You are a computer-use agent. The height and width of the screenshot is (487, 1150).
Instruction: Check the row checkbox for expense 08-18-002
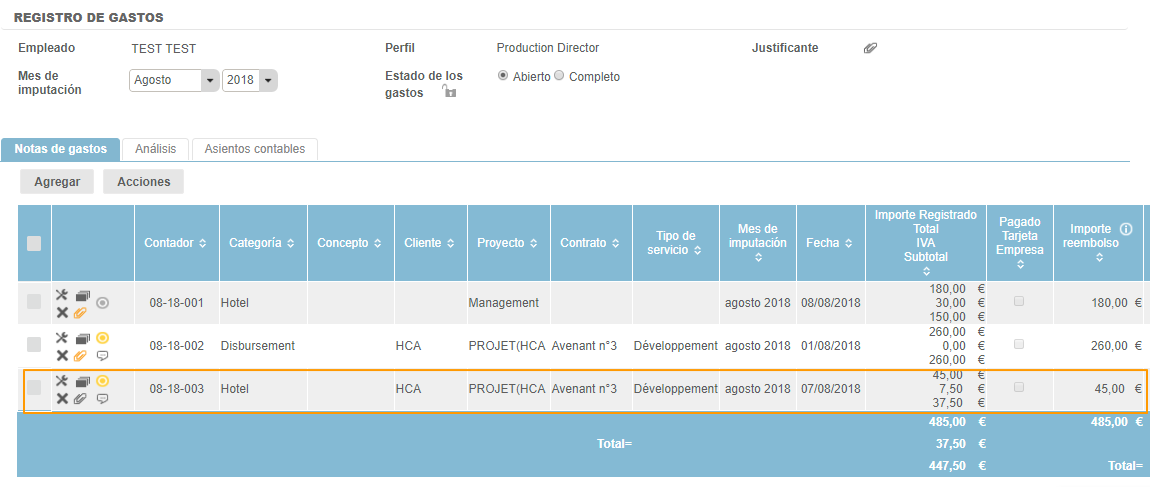click(x=34, y=344)
